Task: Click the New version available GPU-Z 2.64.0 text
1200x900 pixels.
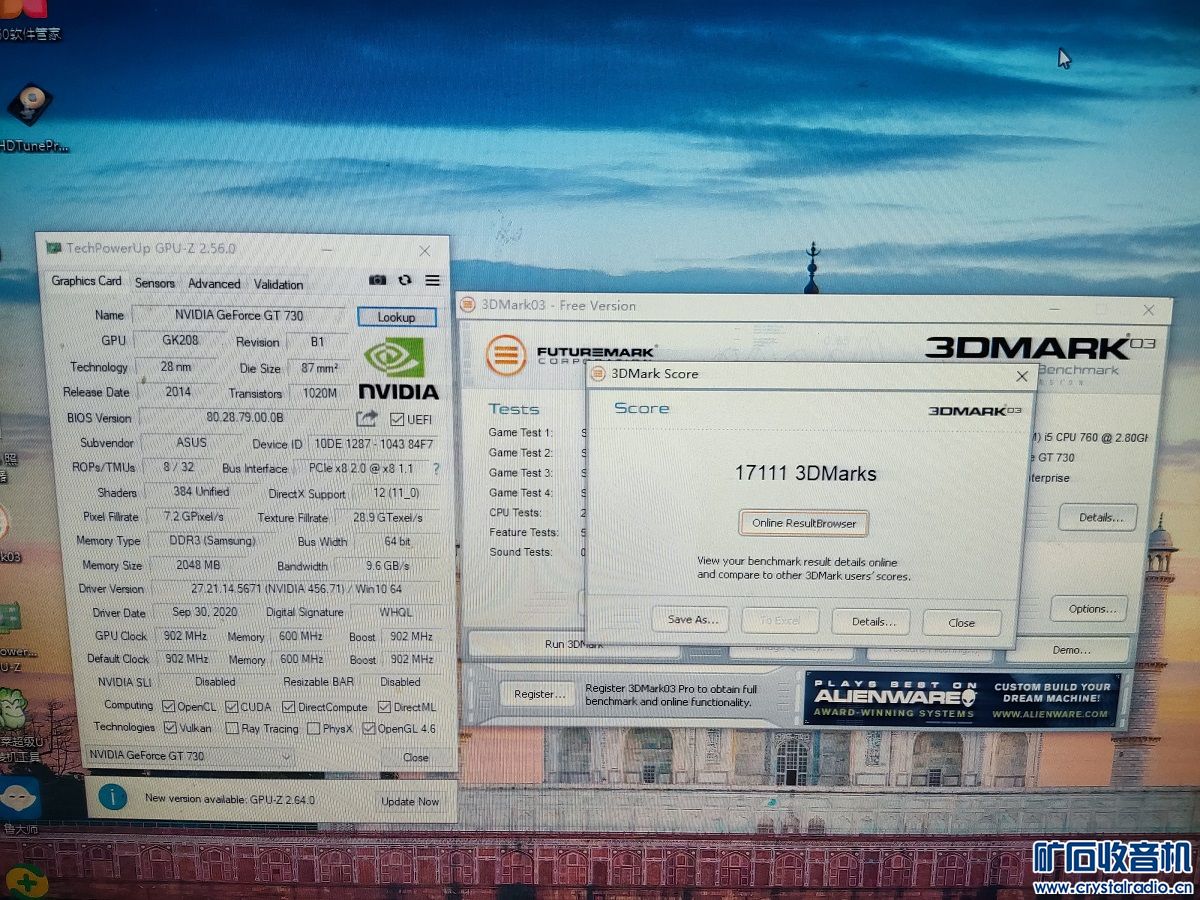Action: [x=230, y=798]
